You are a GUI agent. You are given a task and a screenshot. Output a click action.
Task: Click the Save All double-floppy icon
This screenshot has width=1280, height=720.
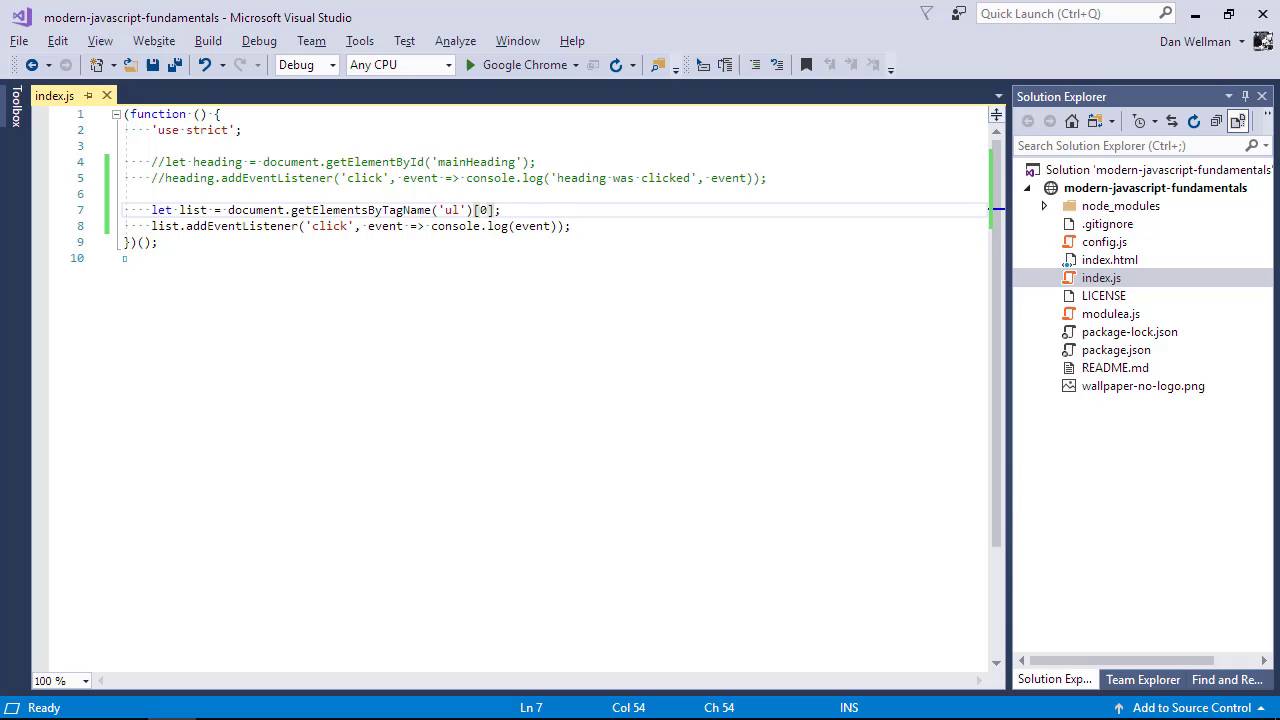point(175,65)
